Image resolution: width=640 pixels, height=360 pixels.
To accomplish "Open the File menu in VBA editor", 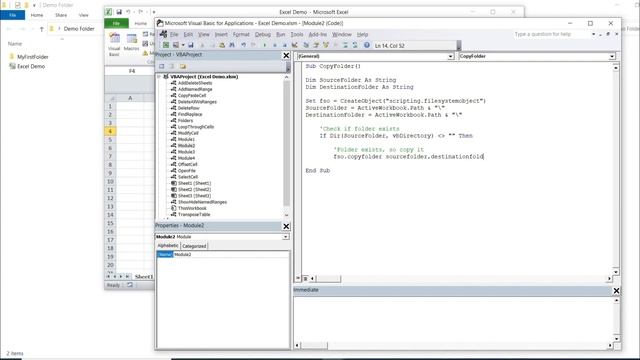I will tap(174, 34).
